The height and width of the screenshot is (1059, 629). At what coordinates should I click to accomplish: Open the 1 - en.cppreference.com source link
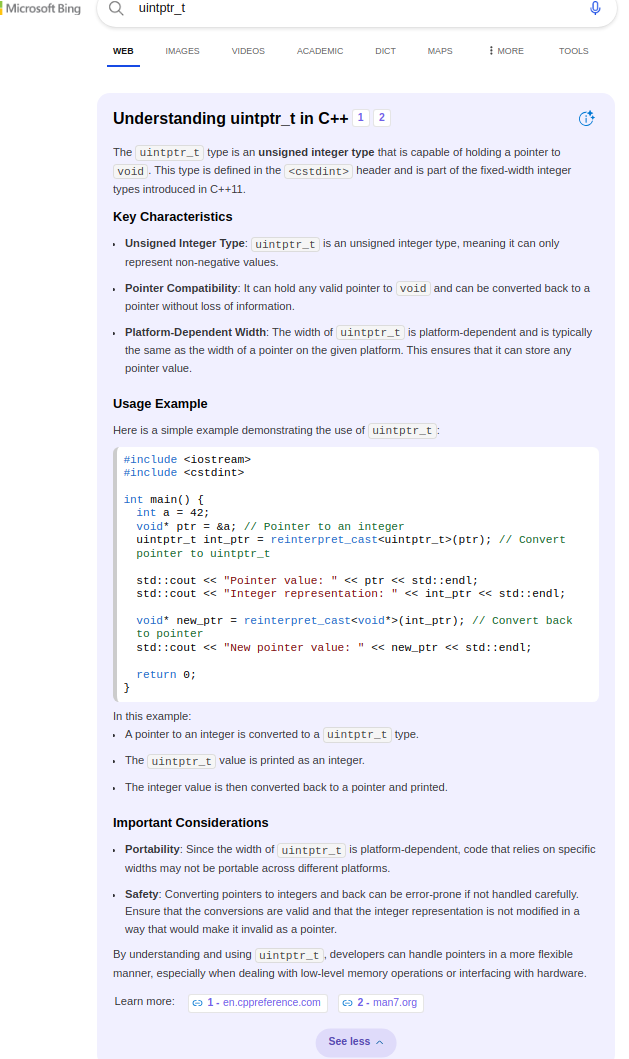point(257,1003)
